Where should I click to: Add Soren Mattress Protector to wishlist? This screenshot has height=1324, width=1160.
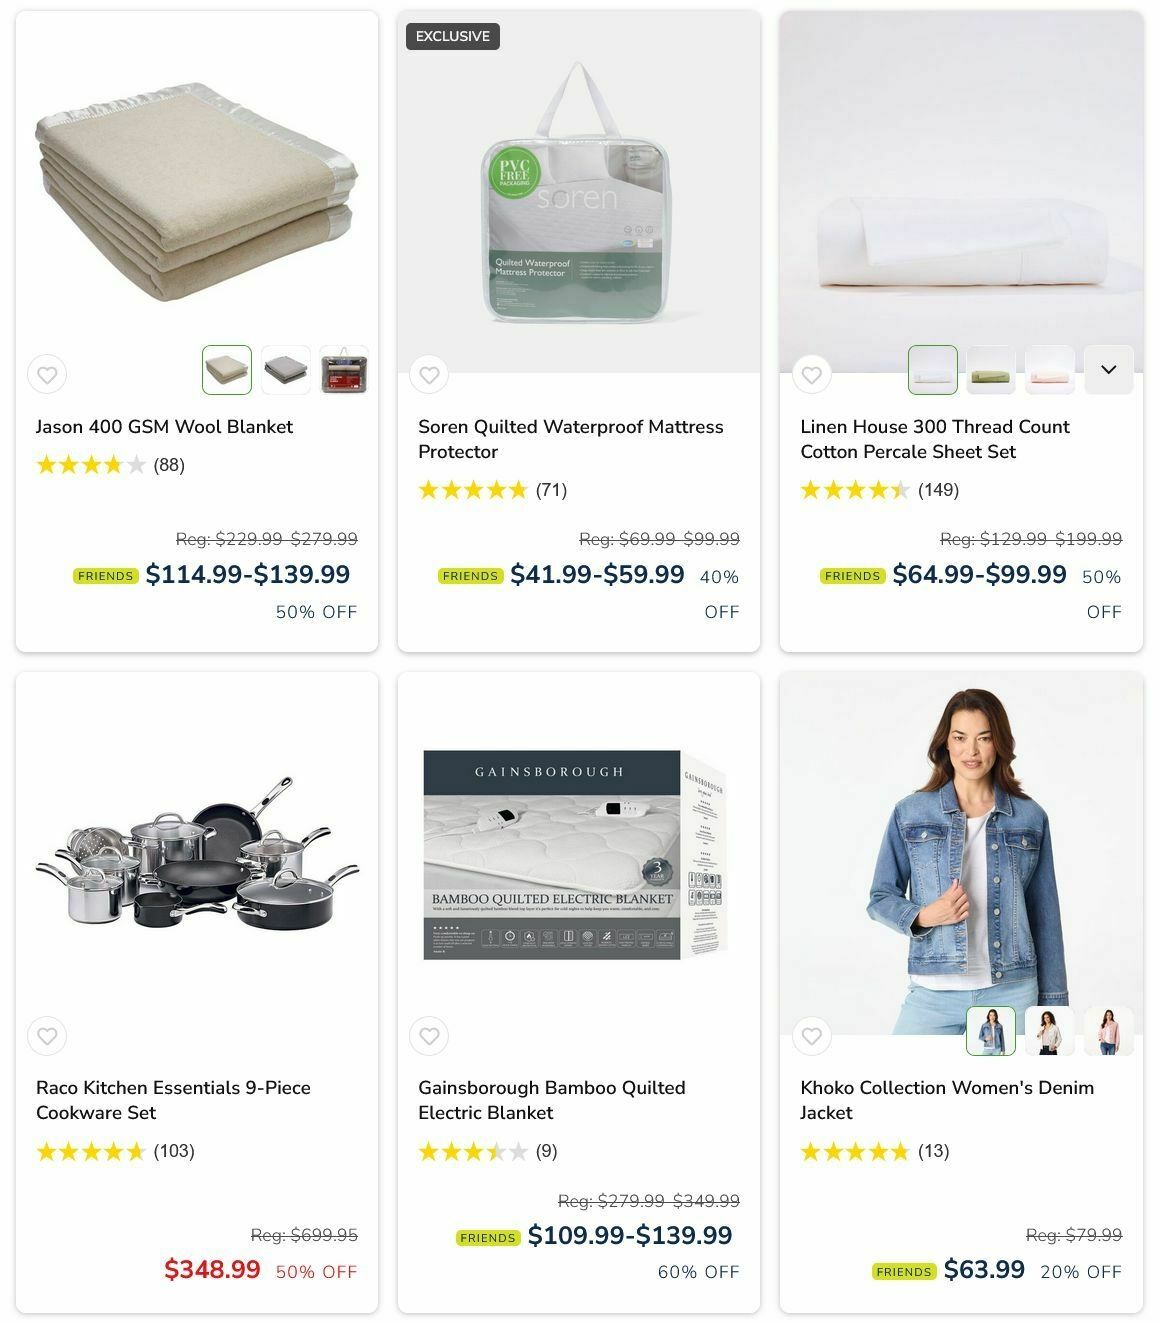pyautogui.click(x=429, y=375)
